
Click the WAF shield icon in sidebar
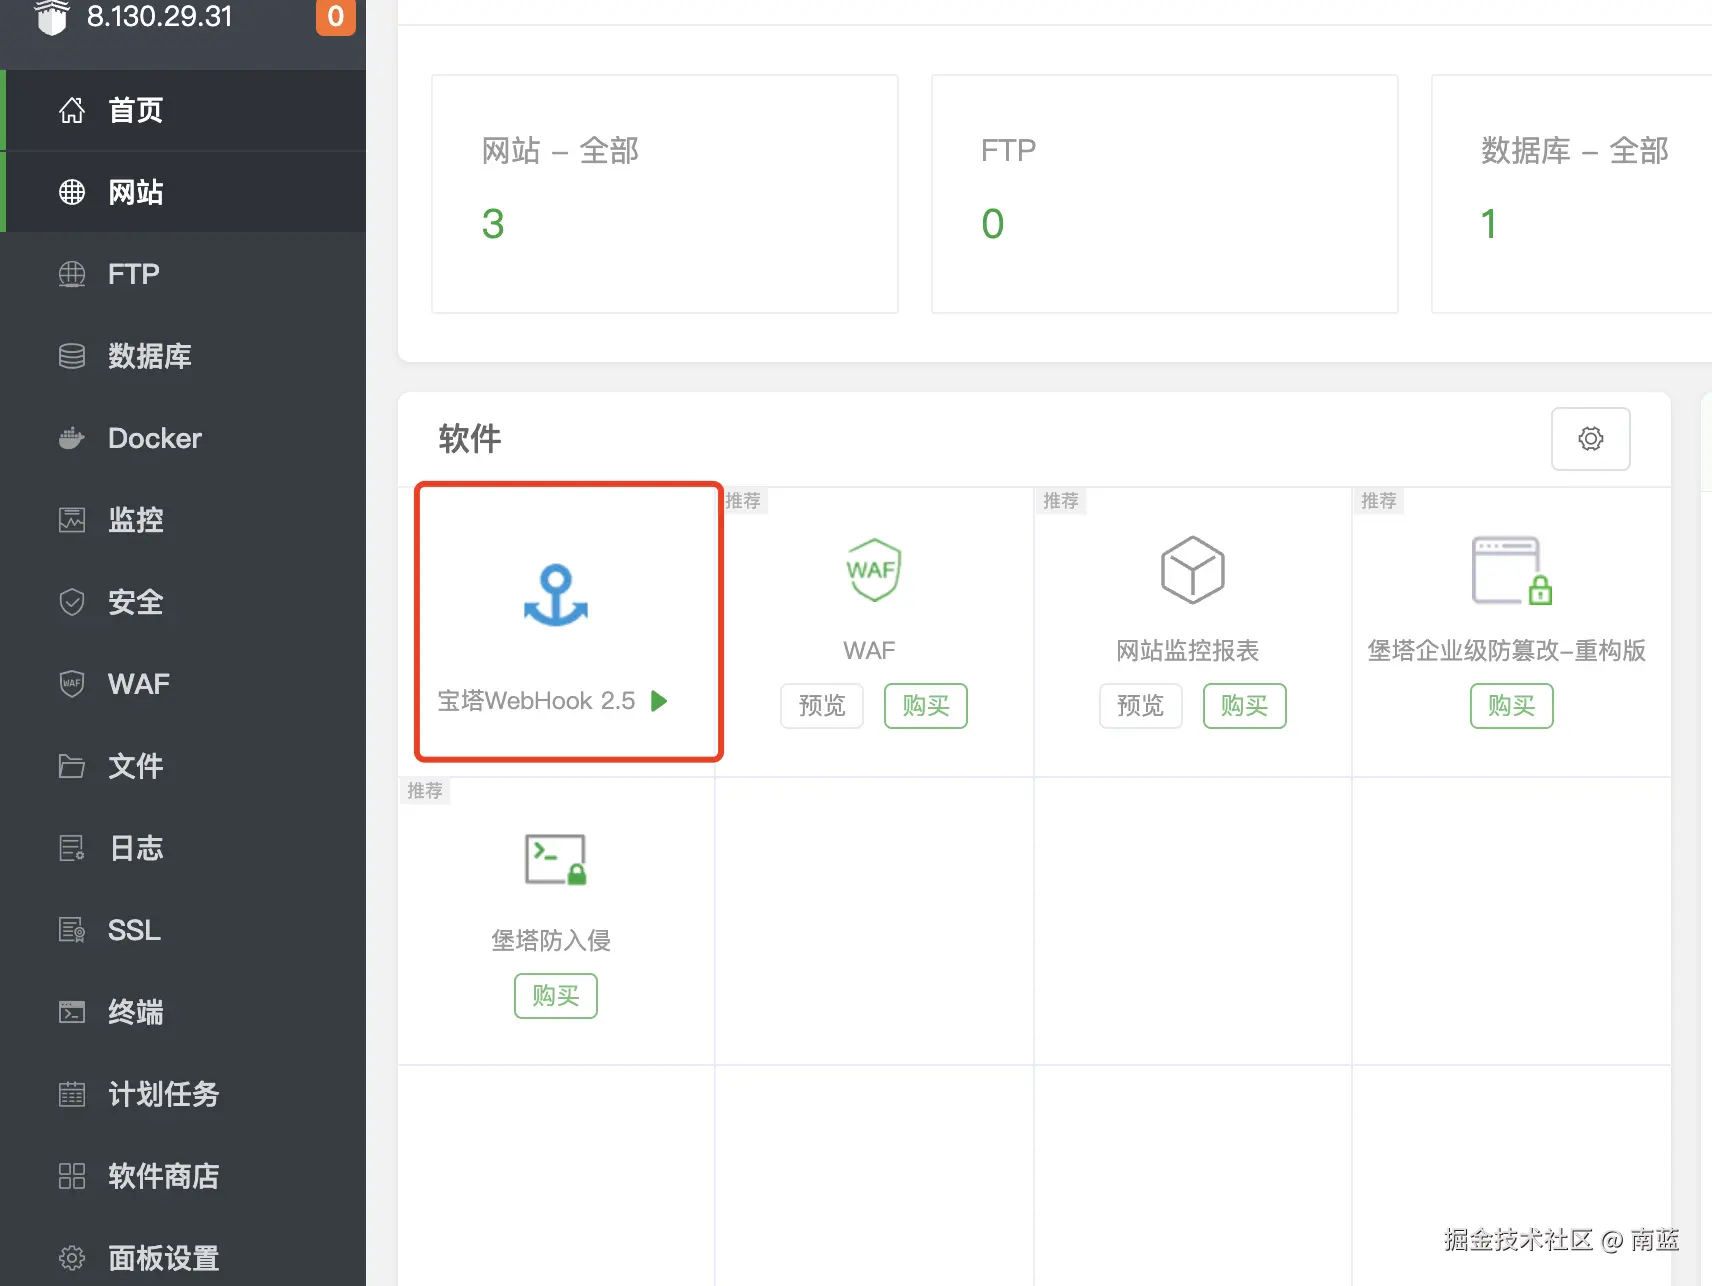72,684
